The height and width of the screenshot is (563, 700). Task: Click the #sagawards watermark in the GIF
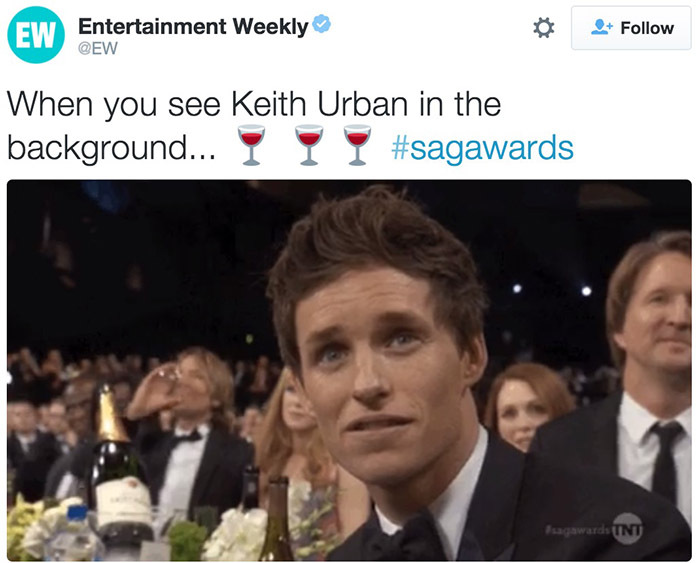[577, 529]
